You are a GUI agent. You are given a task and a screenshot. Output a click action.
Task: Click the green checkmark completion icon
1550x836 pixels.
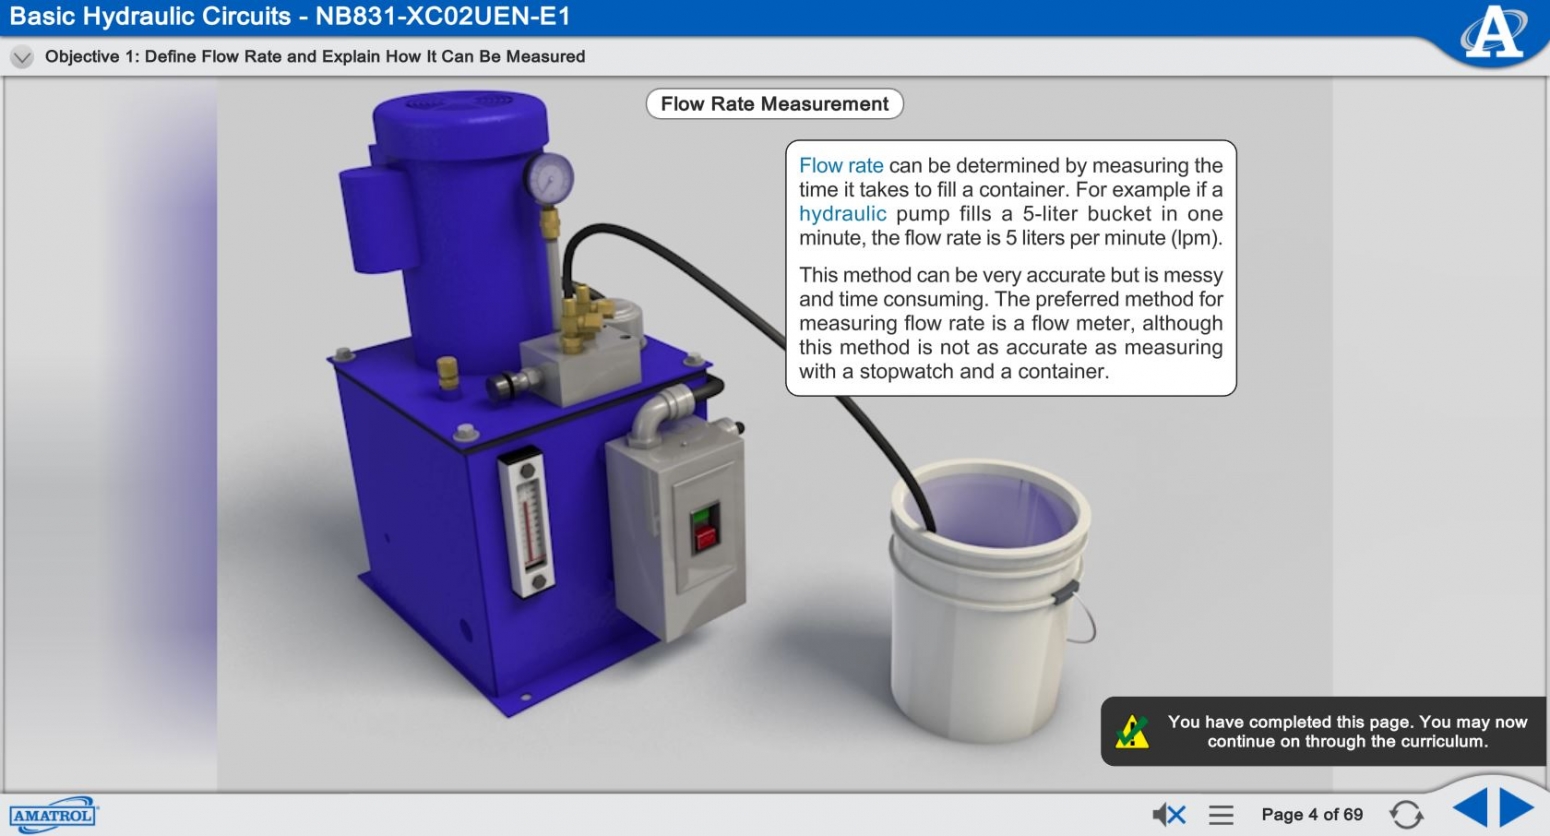point(1133,732)
